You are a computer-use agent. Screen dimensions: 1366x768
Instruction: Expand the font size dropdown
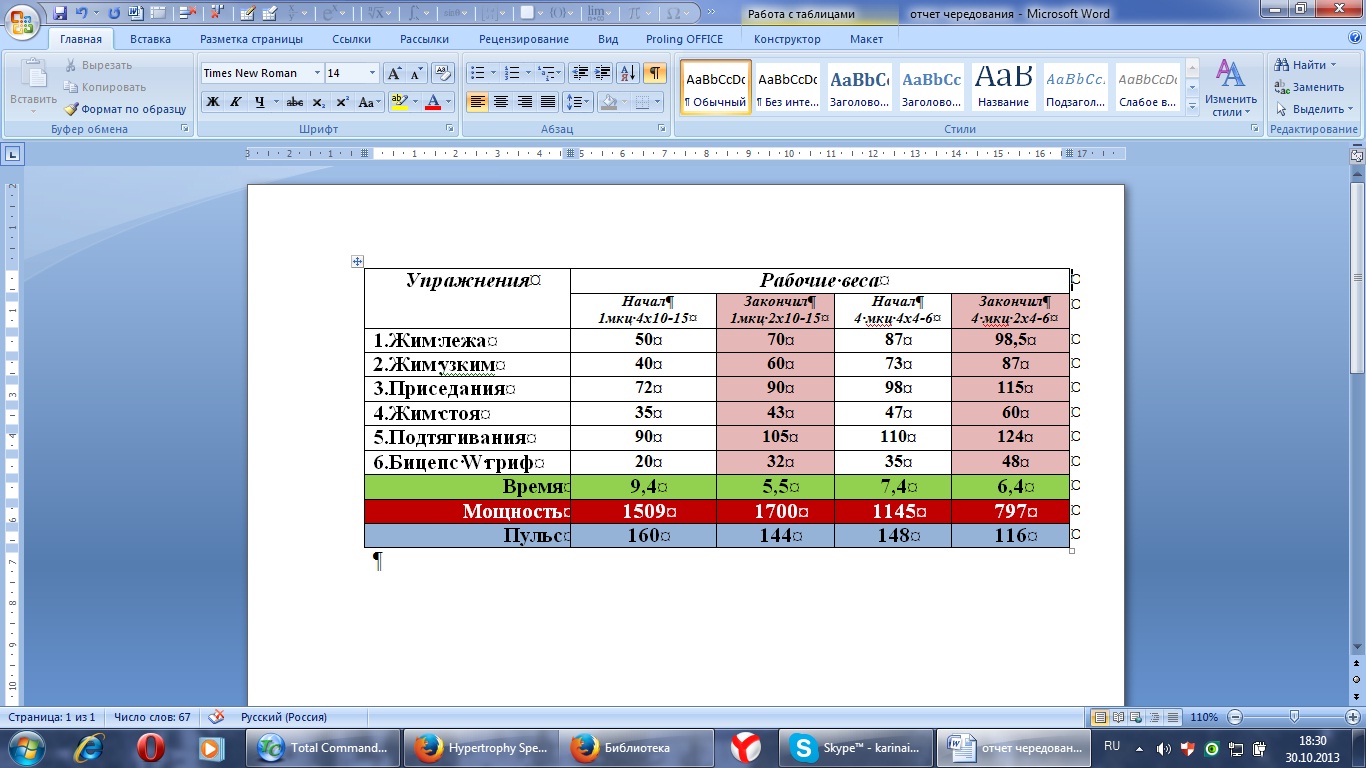point(373,73)
